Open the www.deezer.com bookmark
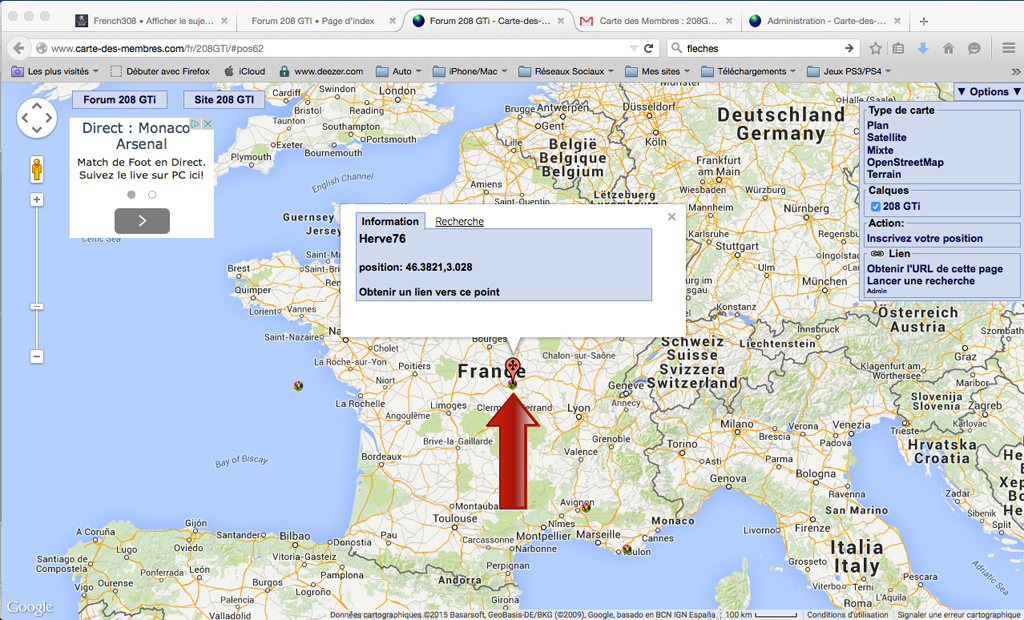Screen dimensions: 1024x620 (x=321, y=71)
